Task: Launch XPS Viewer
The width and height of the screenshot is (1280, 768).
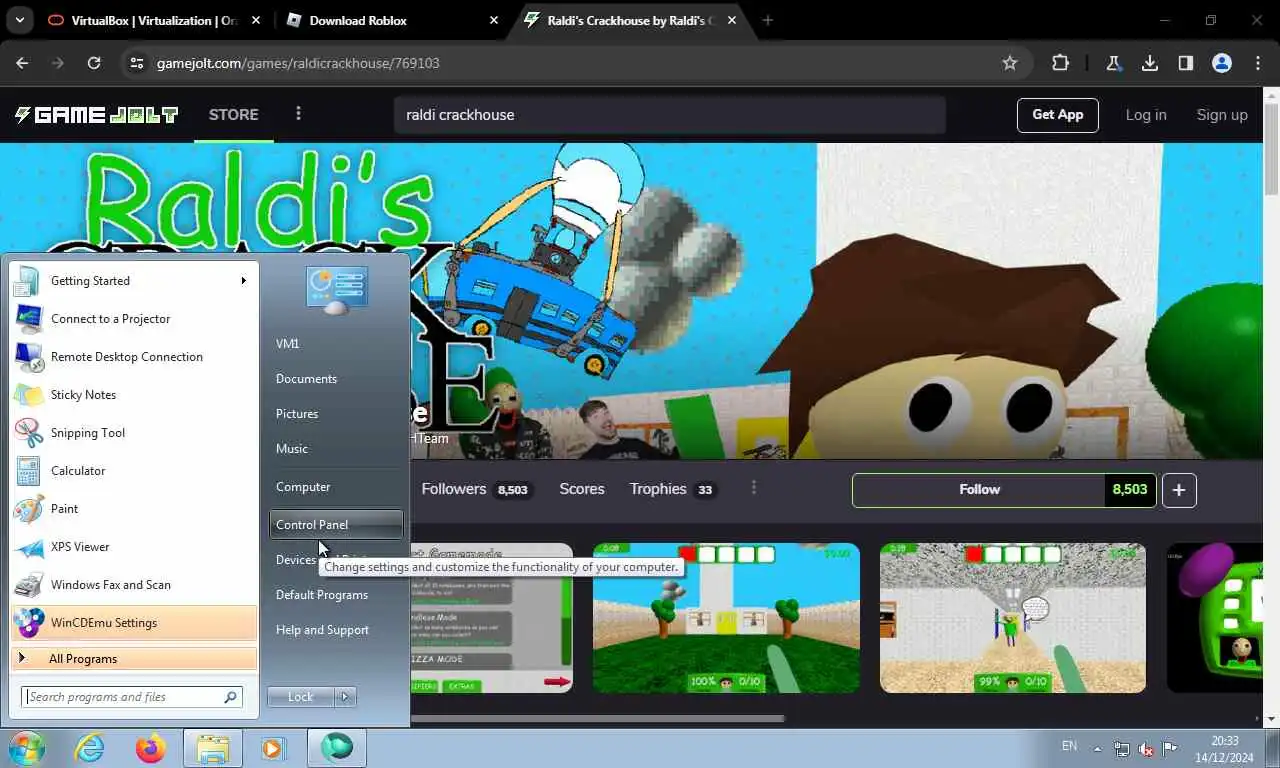Action: 133,547
